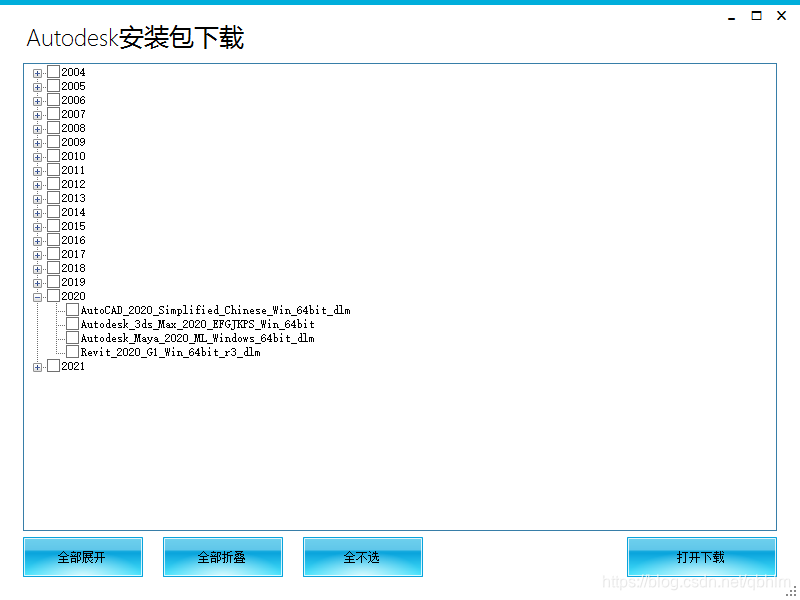The height and width of the screenshot is (600, 800).
Task: Check the Autodesk_Maya_2020 package box
Action: tap(72, 337)
